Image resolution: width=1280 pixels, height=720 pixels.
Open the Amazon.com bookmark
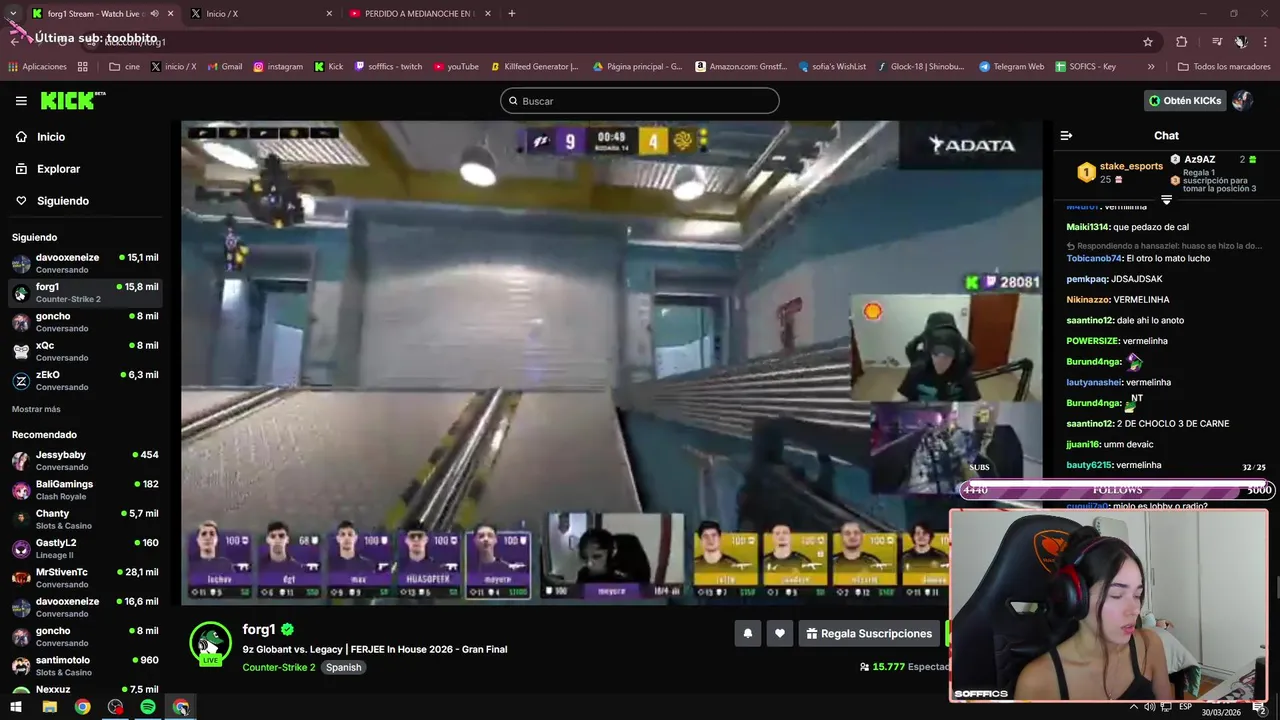pyautogui.click(x=741, y=67)
